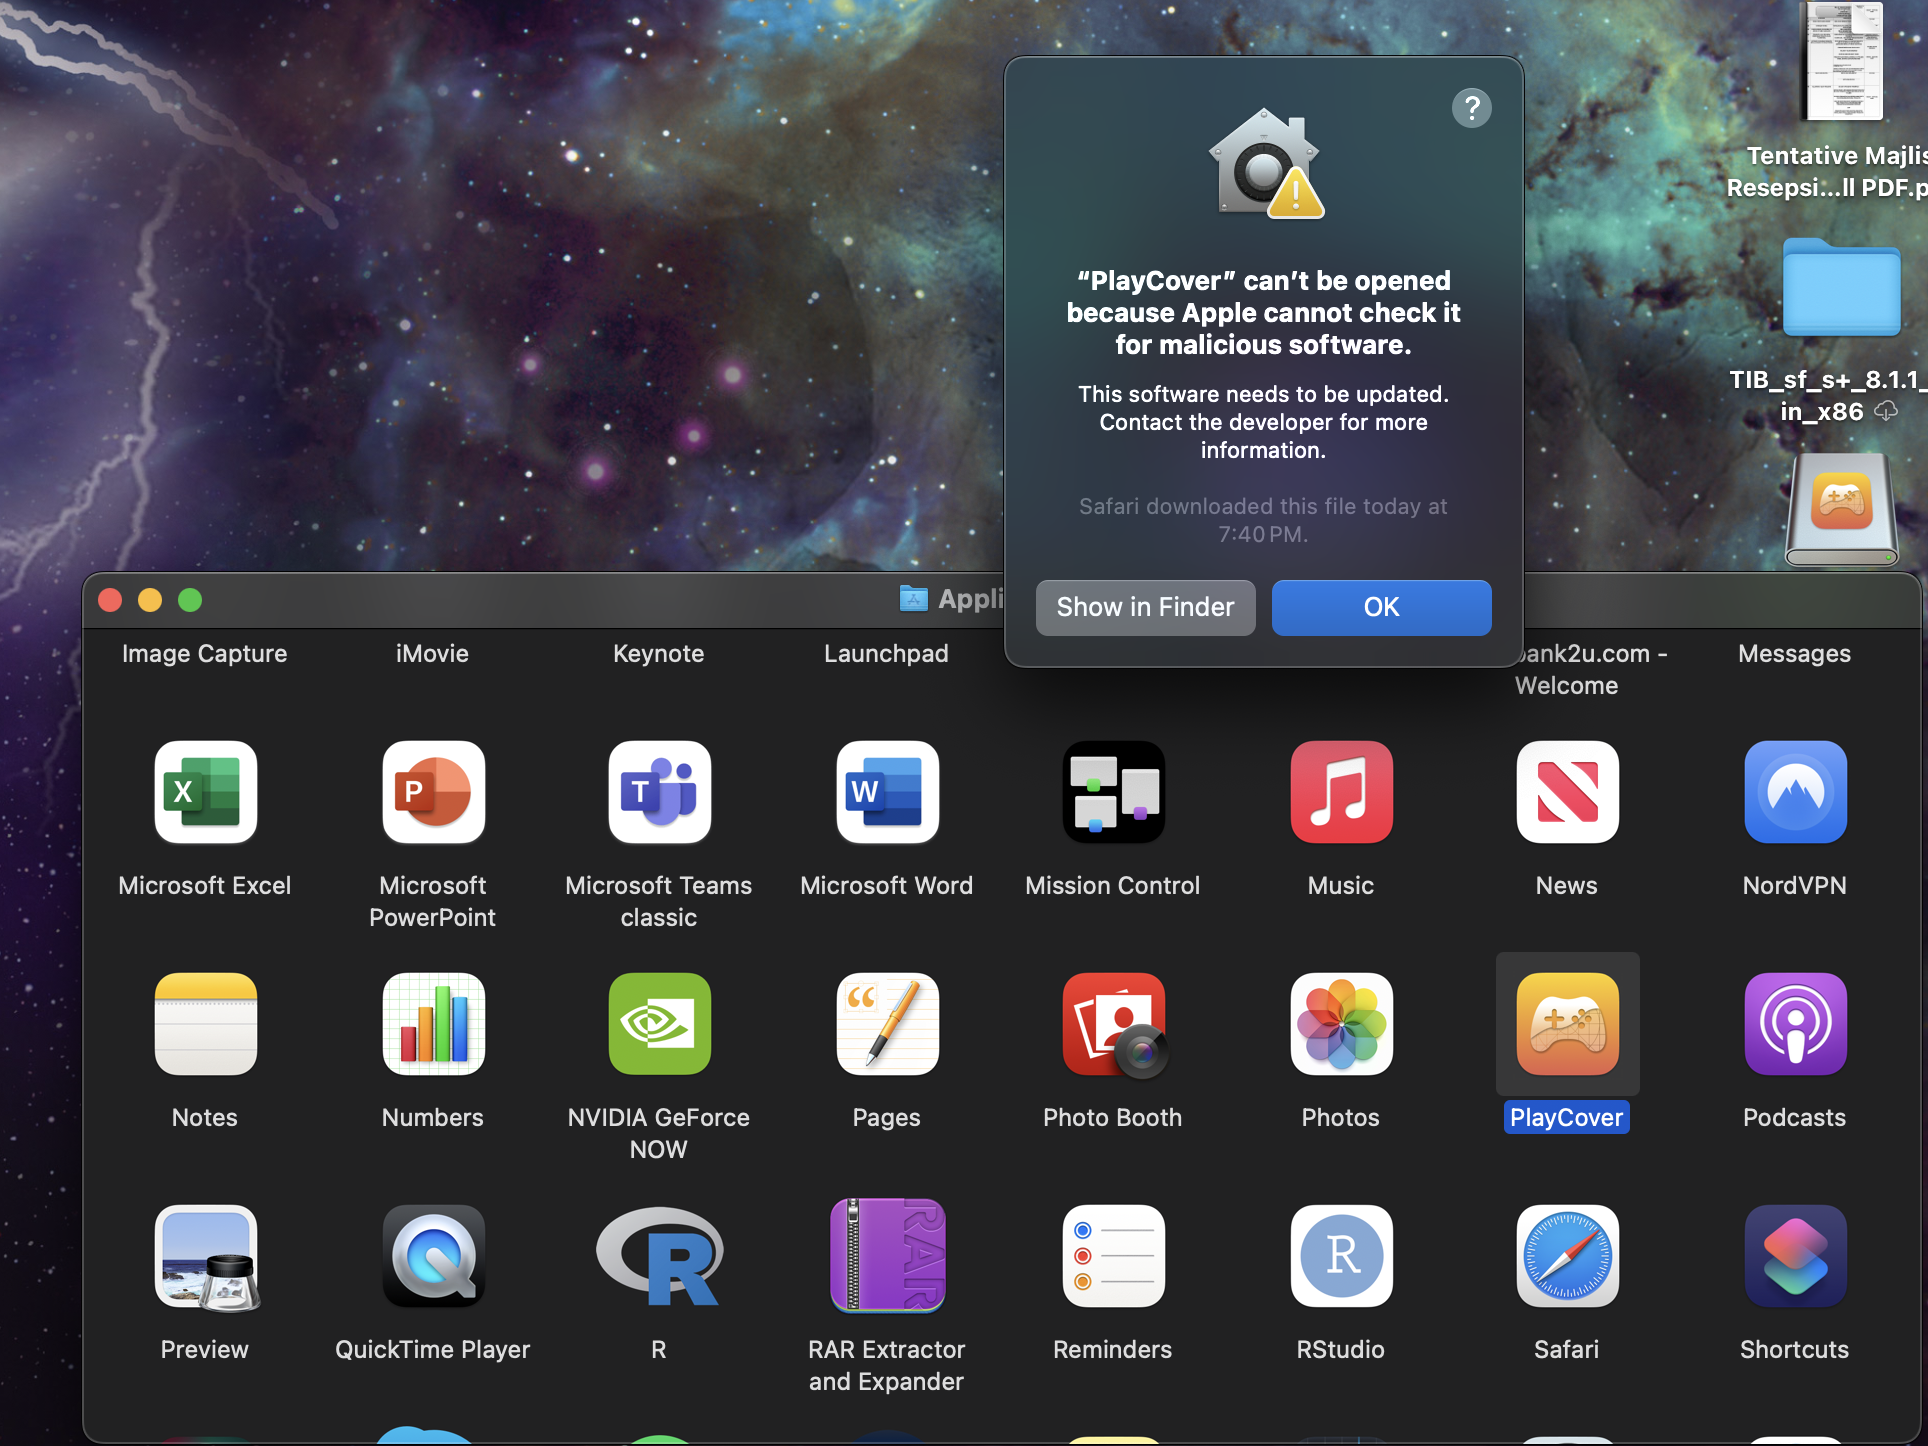Open the dialog's question mark help button
The width and height of the screenshot is (1928, 1446).
(1471, 108)
